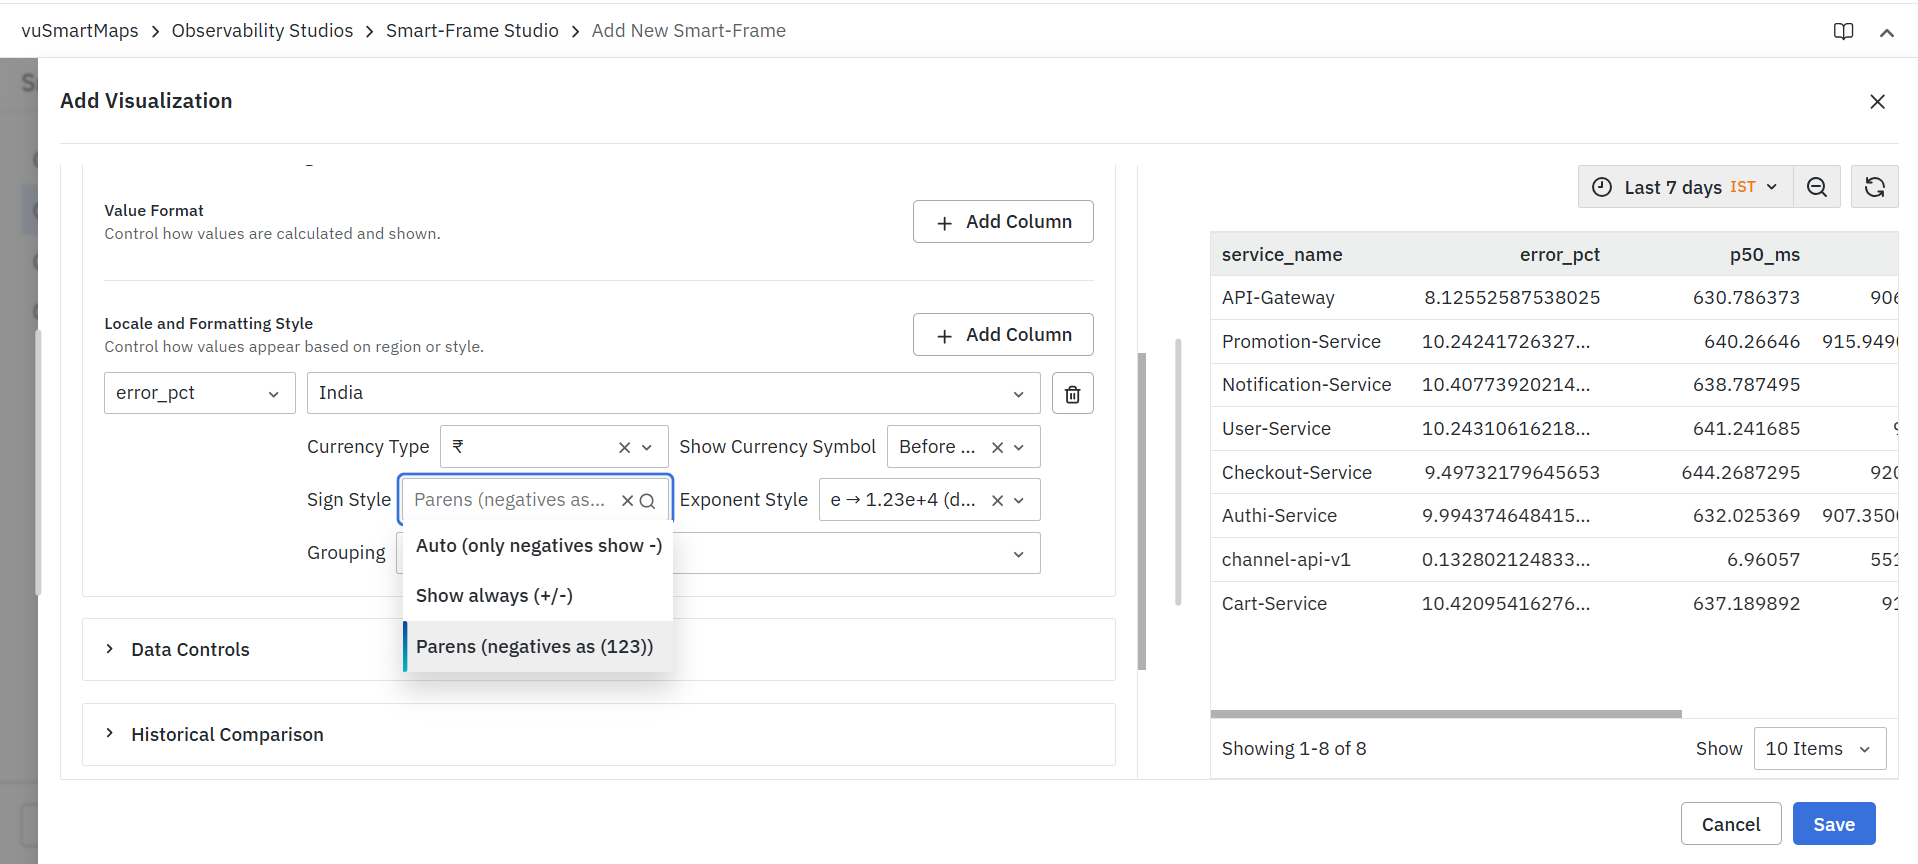1918x864 pixels.
Task: Select Auto (only negatives show -)
Action: point(538,546)
